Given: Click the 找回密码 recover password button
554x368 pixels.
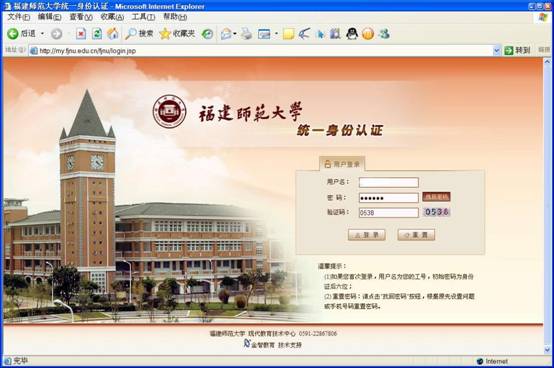Looking at the screenshot, I should (x=436, y=197).
